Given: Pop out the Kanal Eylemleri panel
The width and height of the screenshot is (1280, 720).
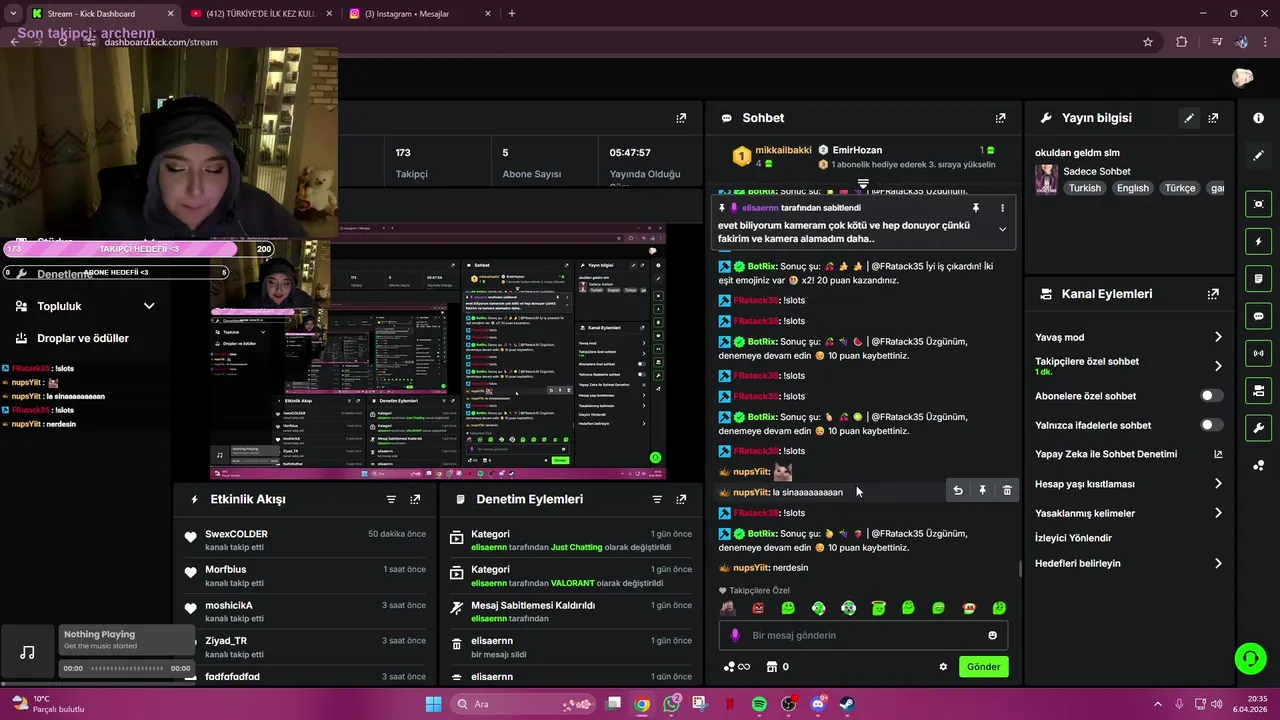Looking at the screenshot, I should [1213, 294].
